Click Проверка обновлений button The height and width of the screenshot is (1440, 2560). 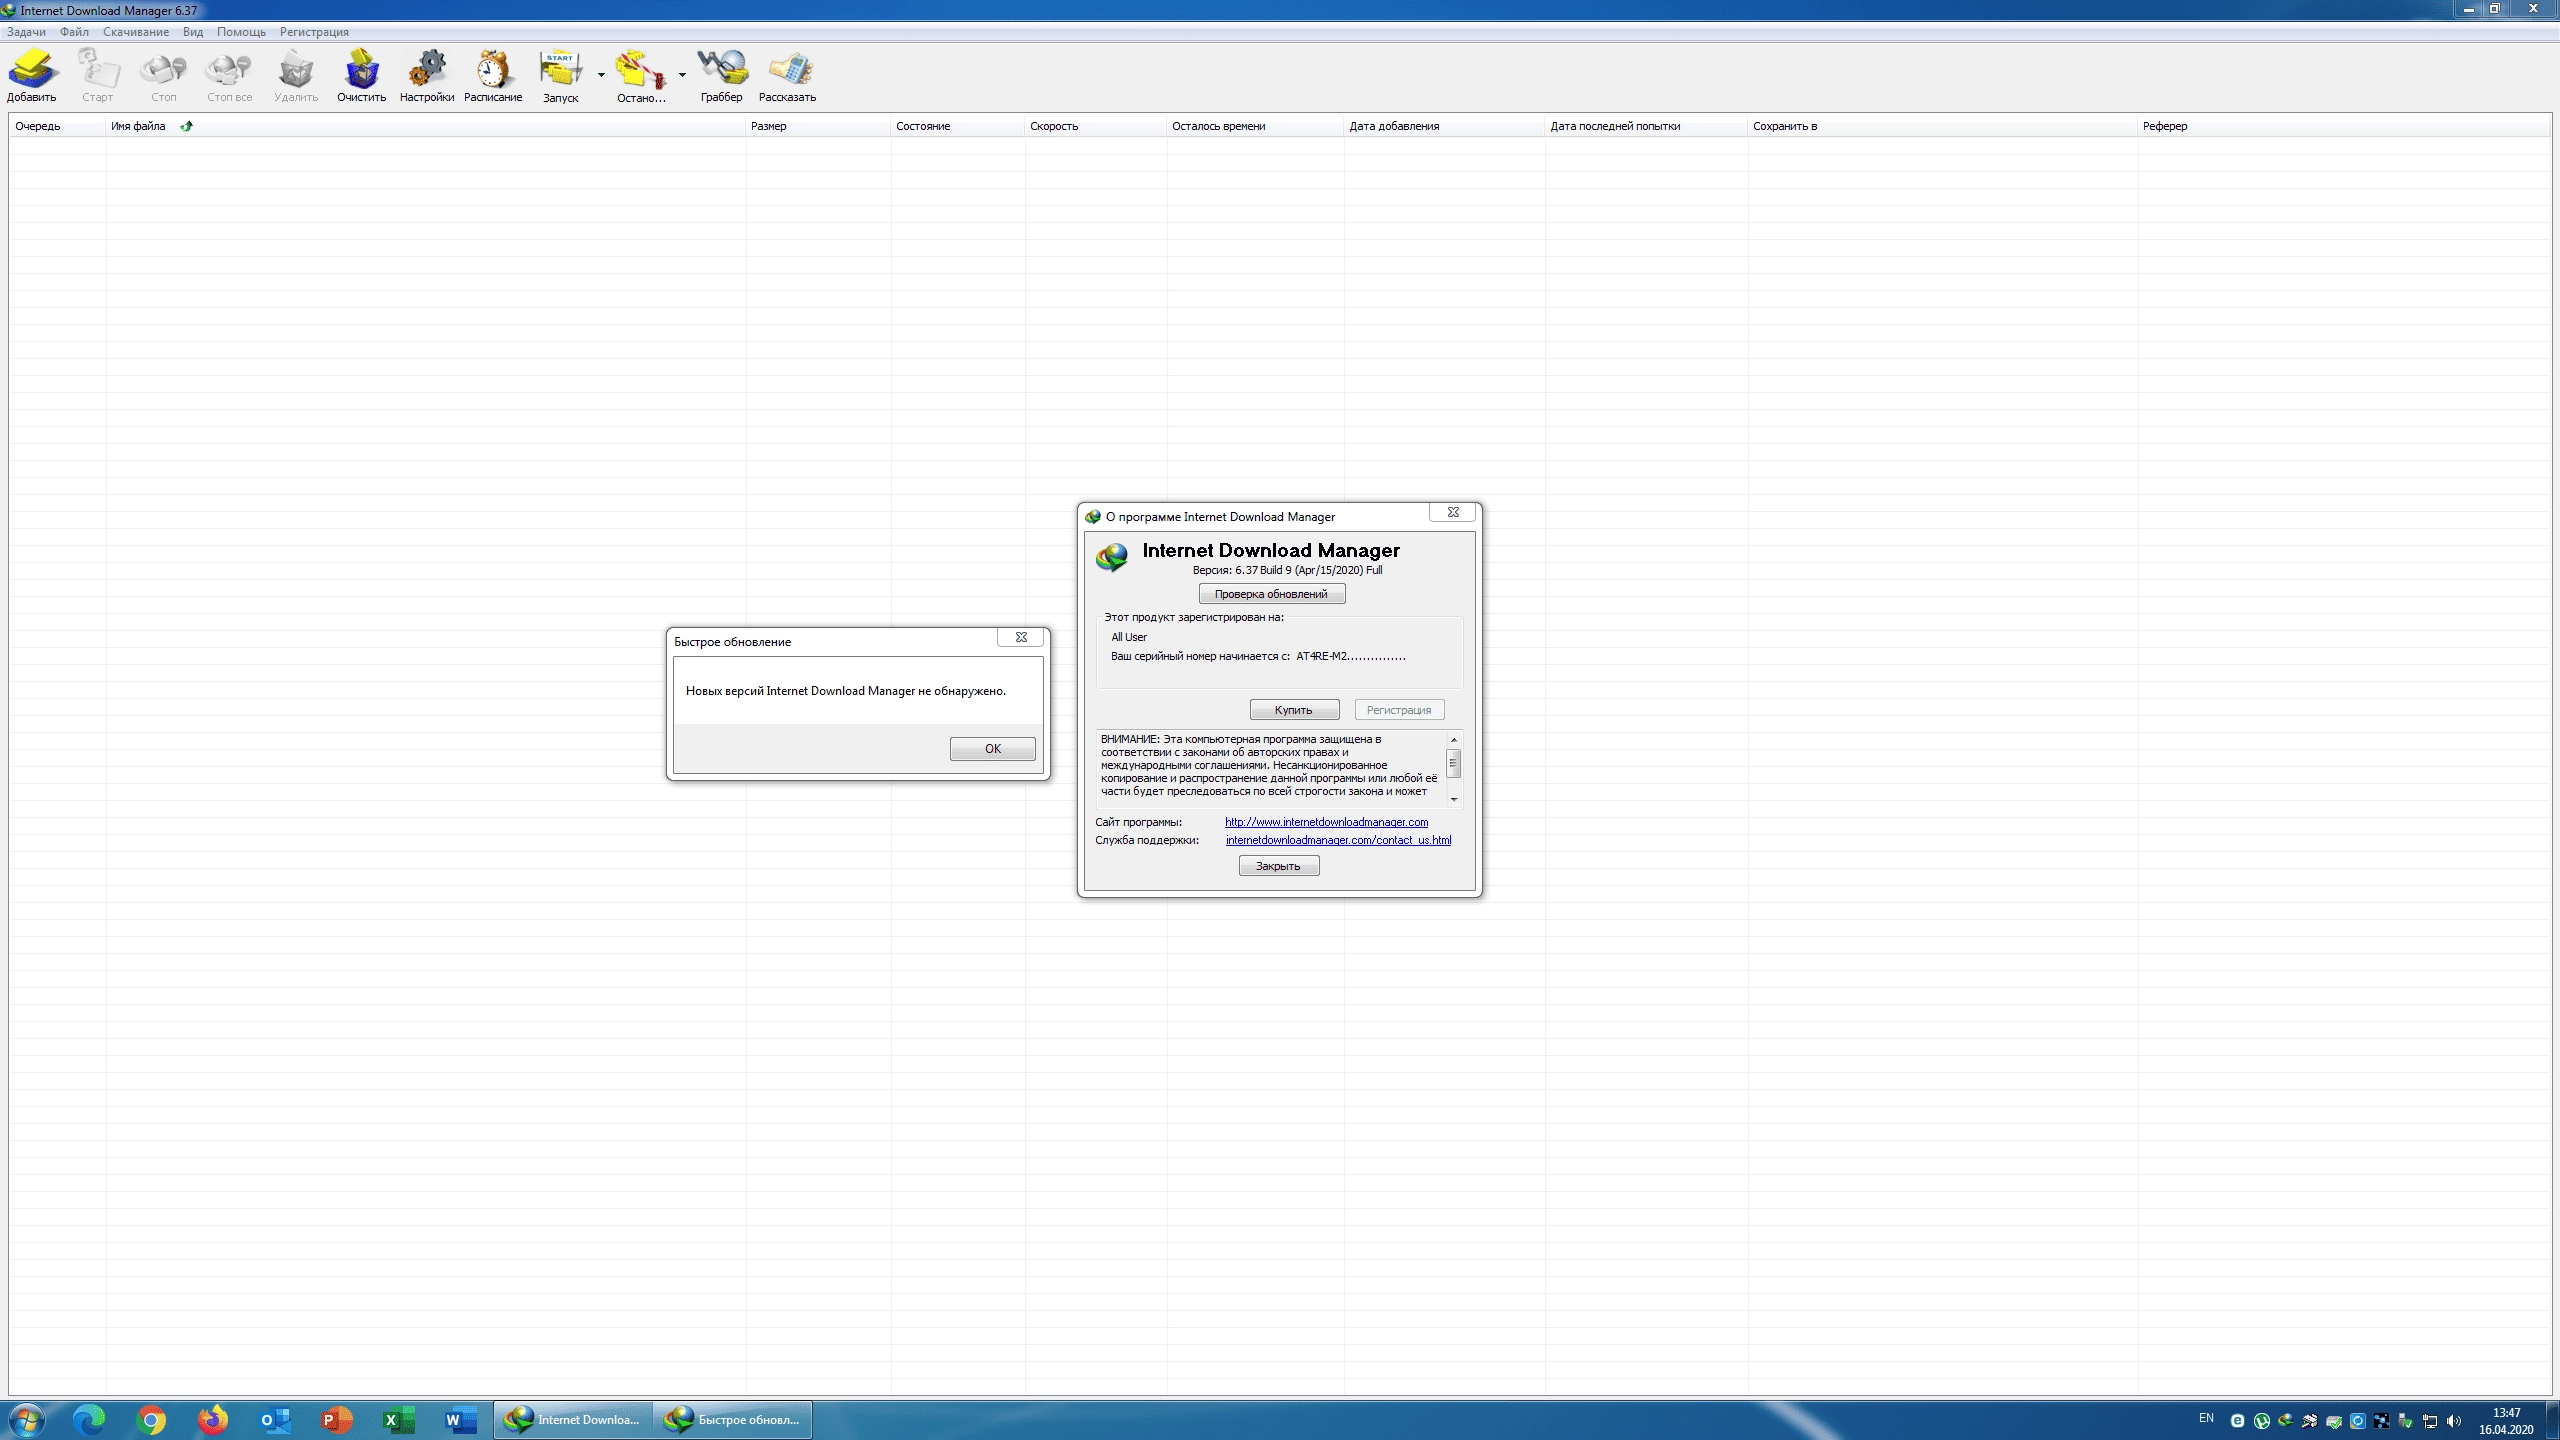pos(1272,594)
